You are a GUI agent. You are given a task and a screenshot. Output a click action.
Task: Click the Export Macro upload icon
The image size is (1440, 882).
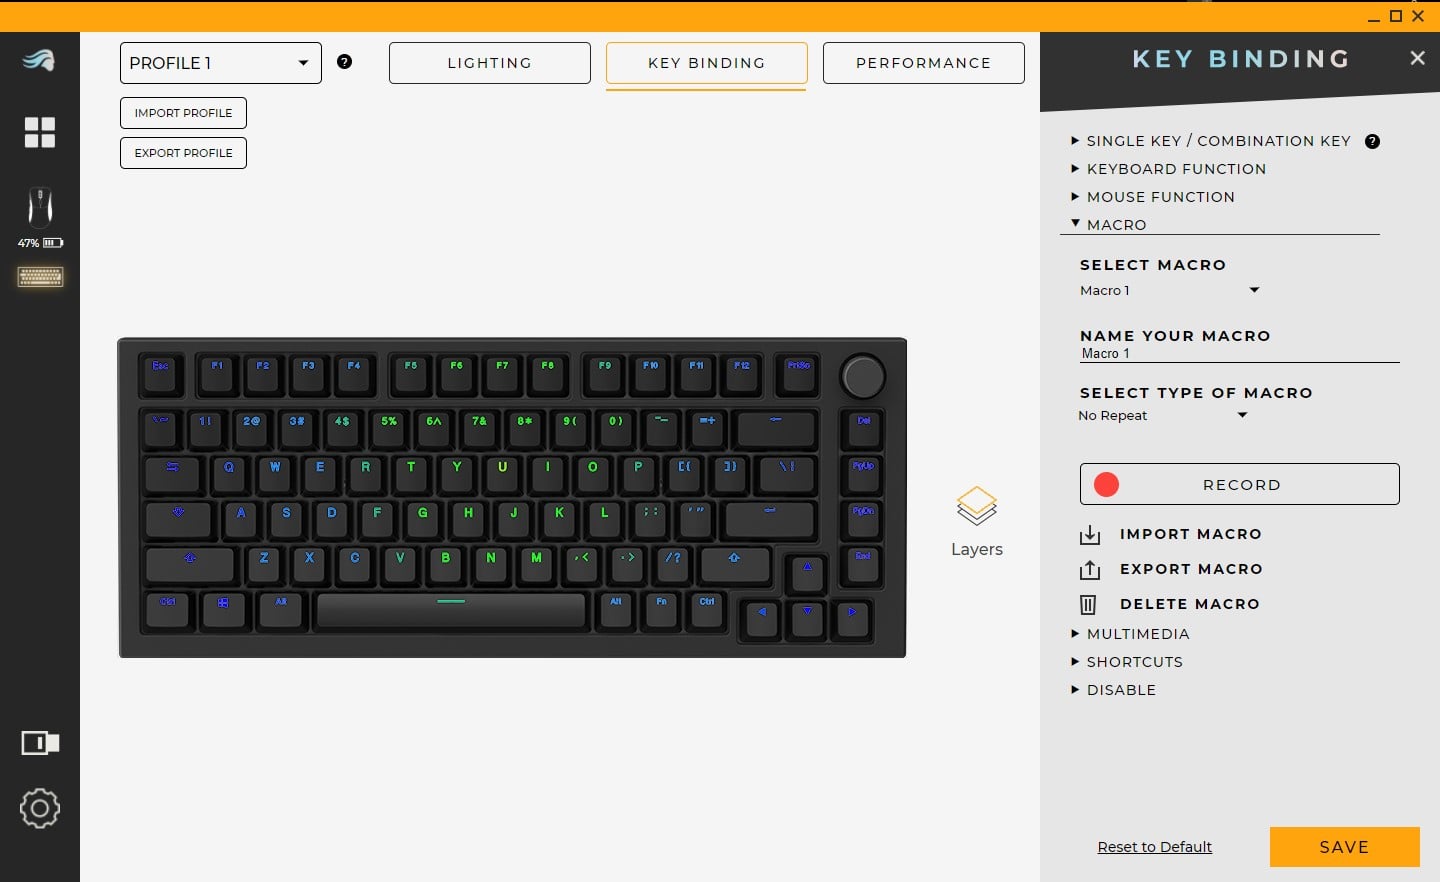1090,570
